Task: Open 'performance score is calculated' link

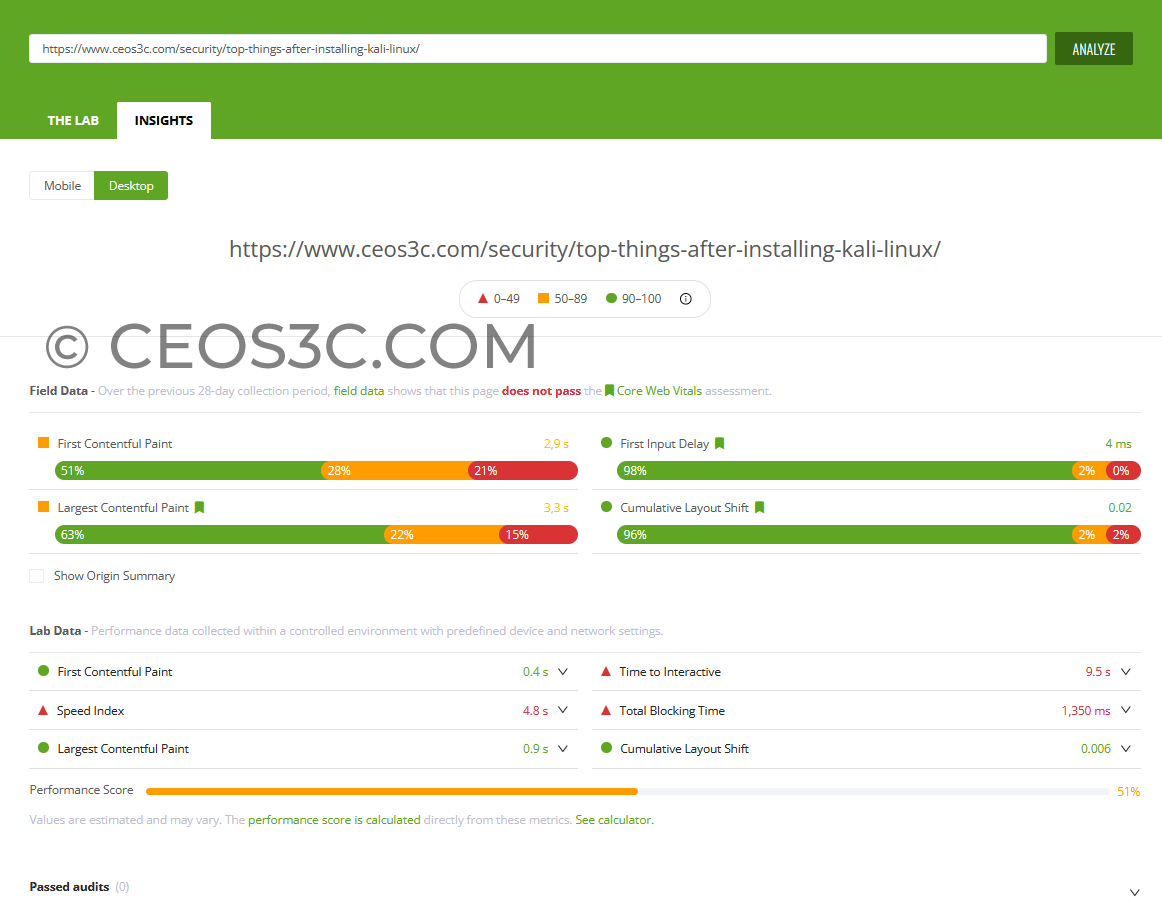Action: pos(334,820)
